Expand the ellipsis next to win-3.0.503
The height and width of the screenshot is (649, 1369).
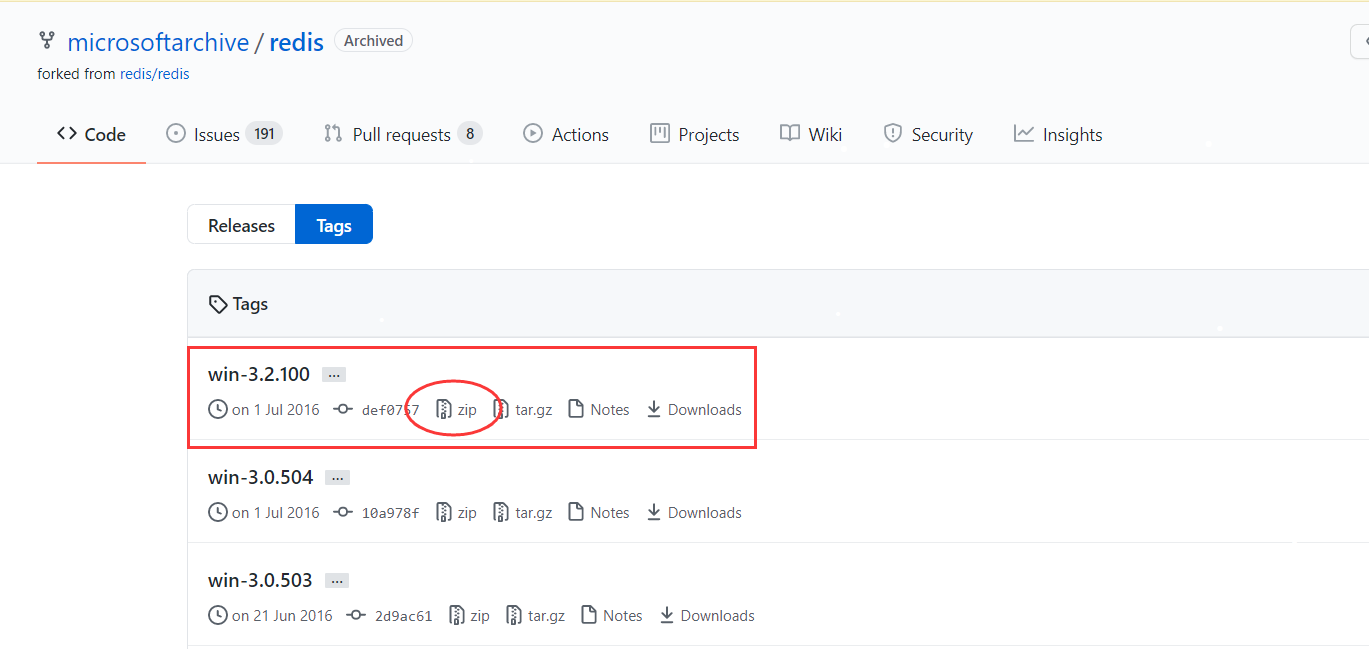337,581
